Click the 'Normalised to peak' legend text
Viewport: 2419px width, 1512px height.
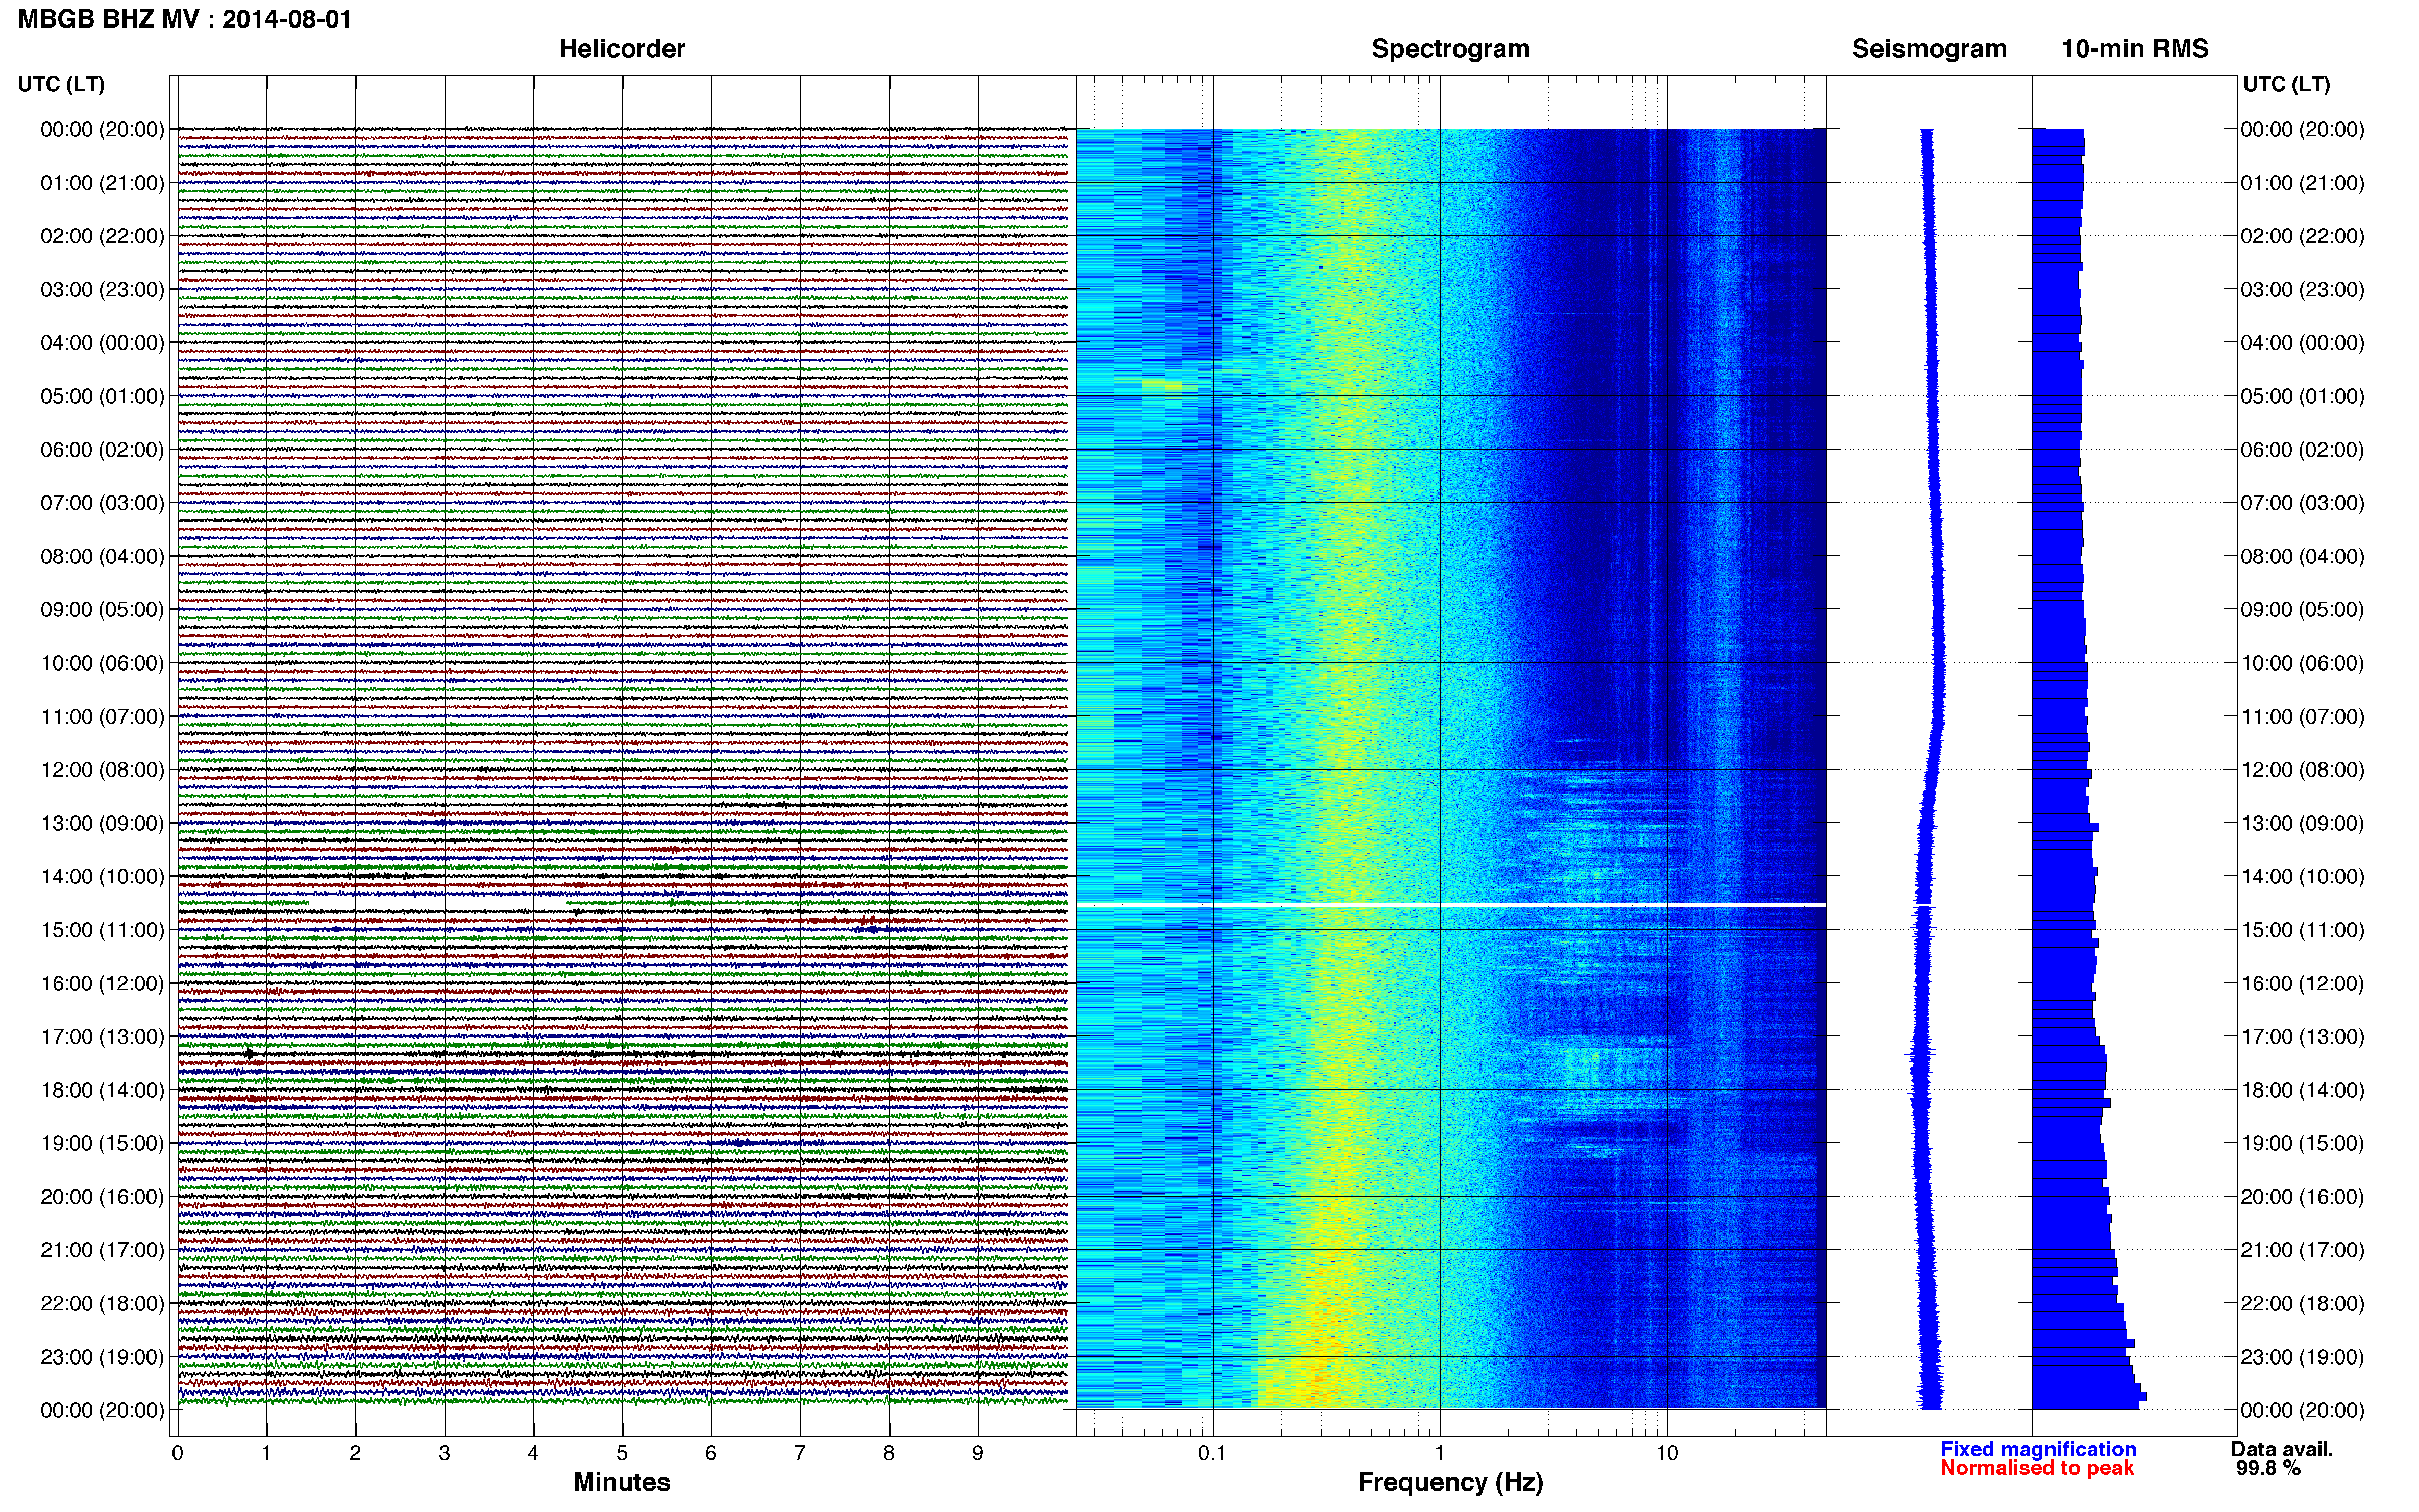point(2037,1468)
